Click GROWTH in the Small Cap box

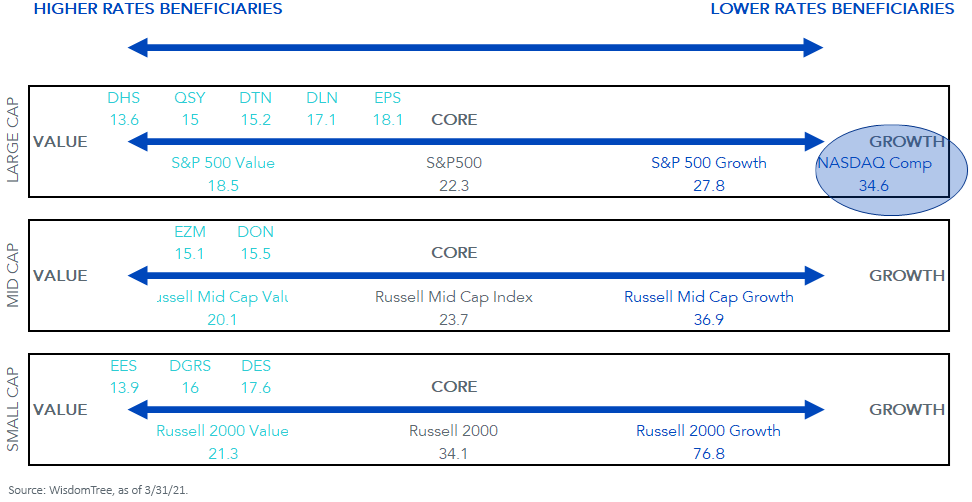pyautogui.click(x=907, y=410)
